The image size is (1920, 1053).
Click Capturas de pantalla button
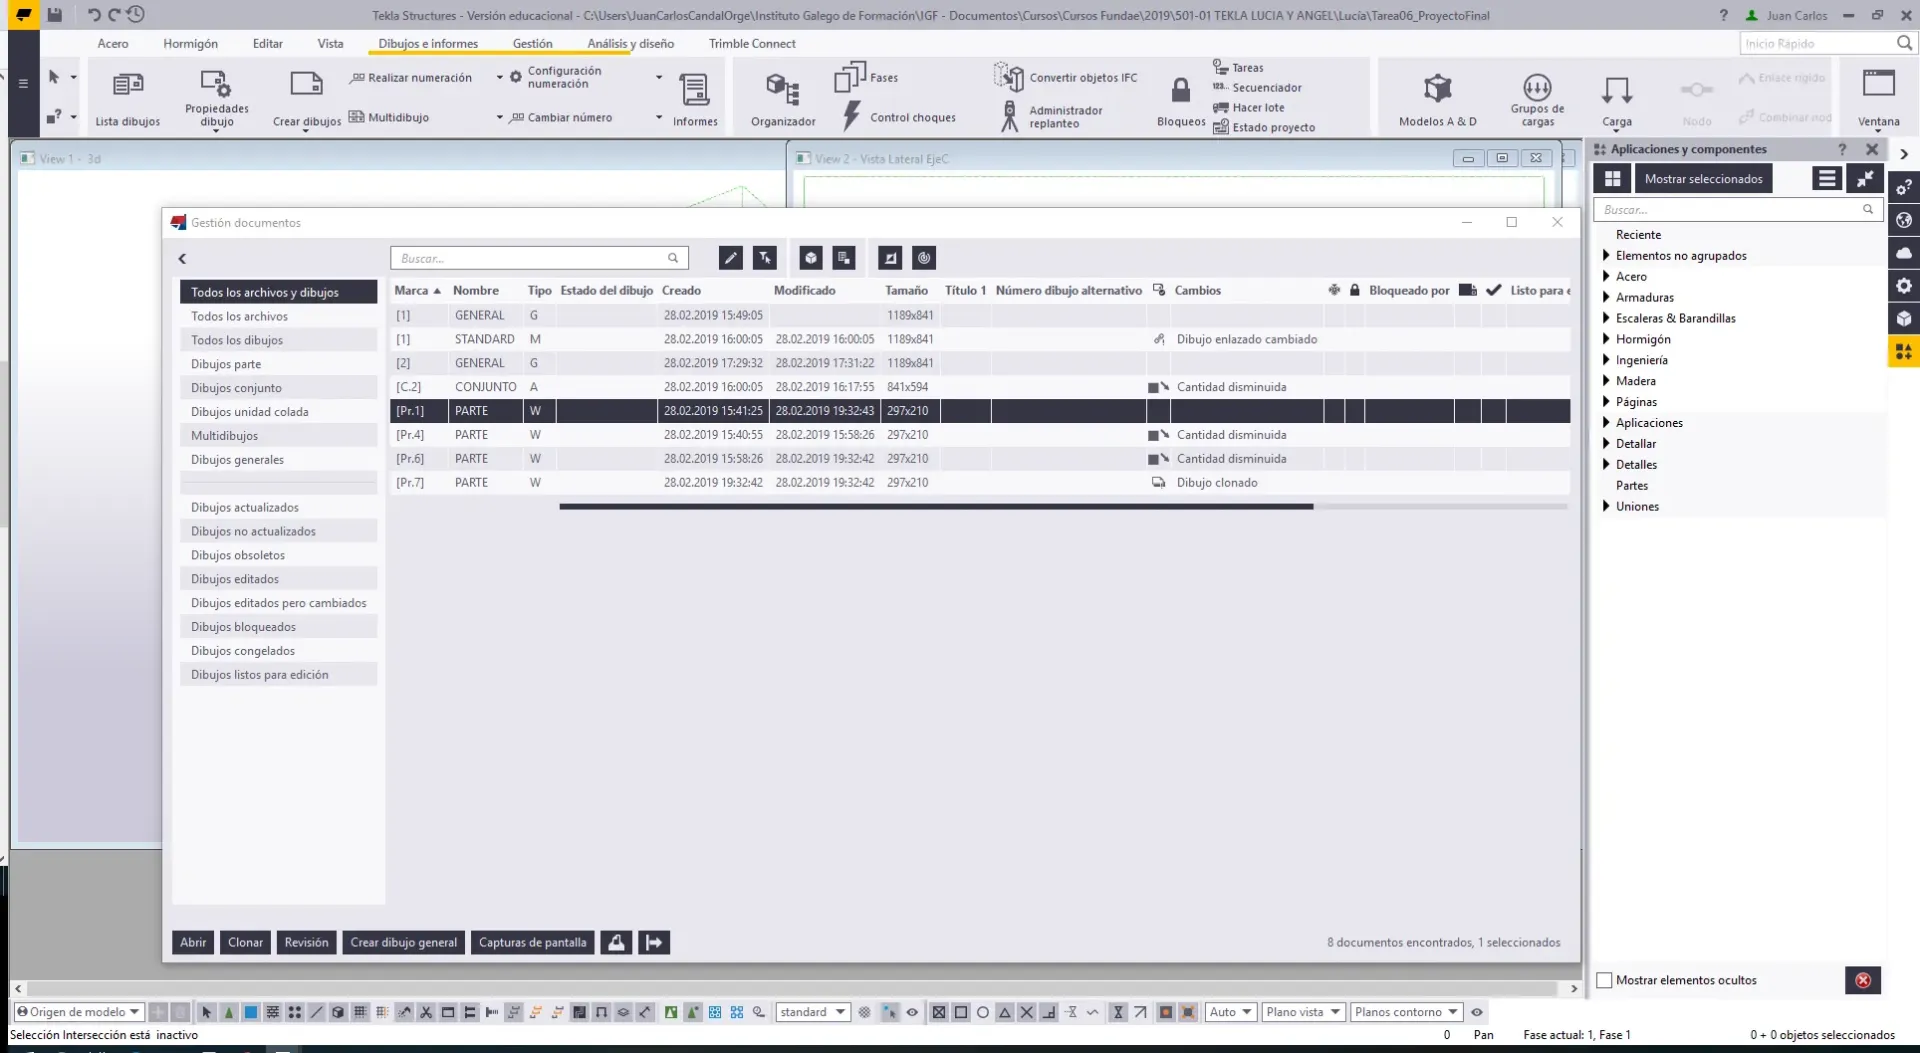coord(532,942)
